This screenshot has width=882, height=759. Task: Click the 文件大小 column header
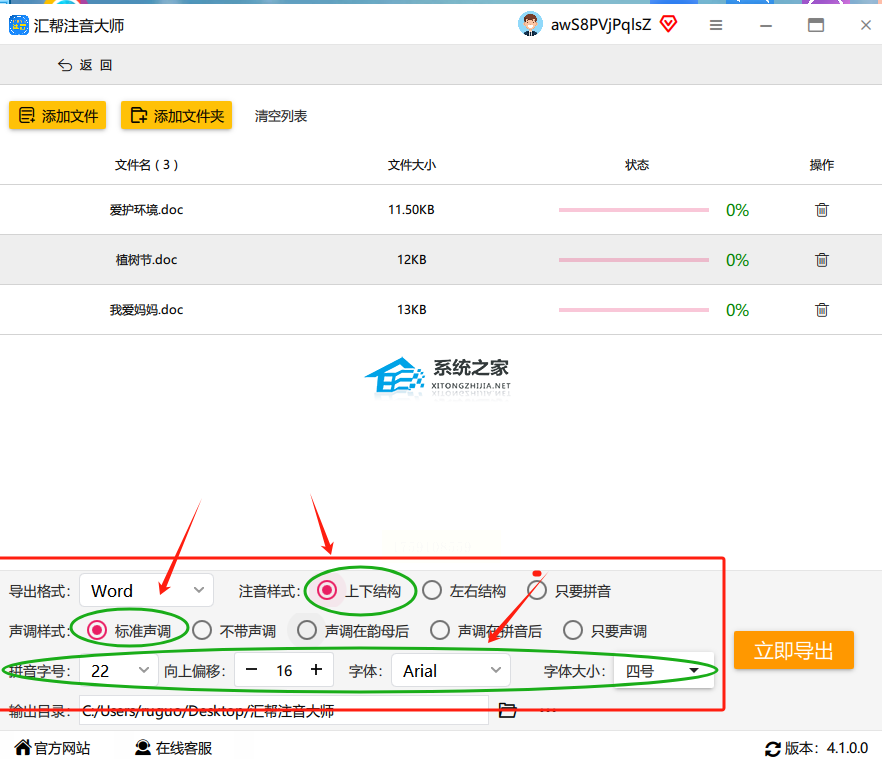[412, 165]
